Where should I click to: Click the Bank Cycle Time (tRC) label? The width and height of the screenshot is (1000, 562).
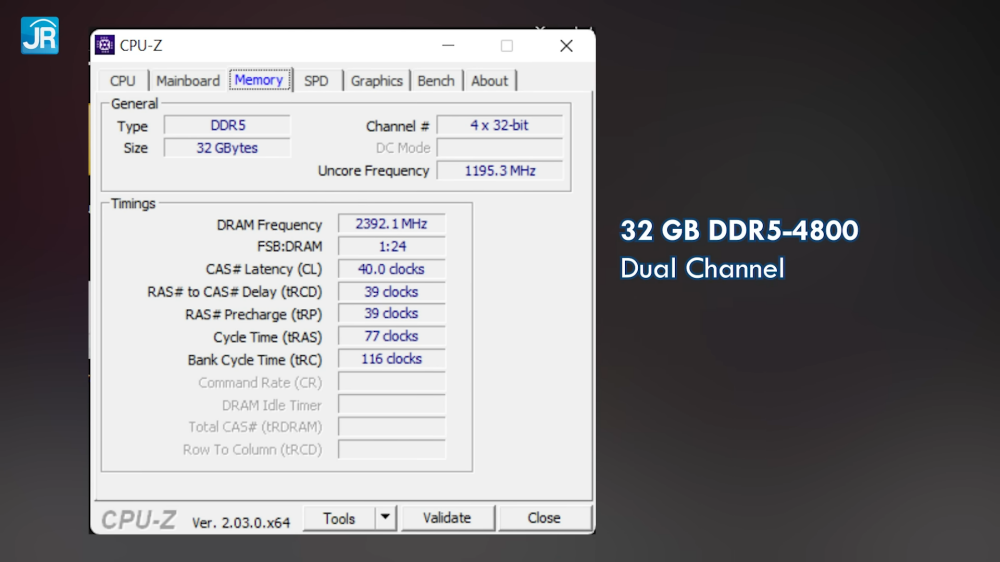coord(255,360)
